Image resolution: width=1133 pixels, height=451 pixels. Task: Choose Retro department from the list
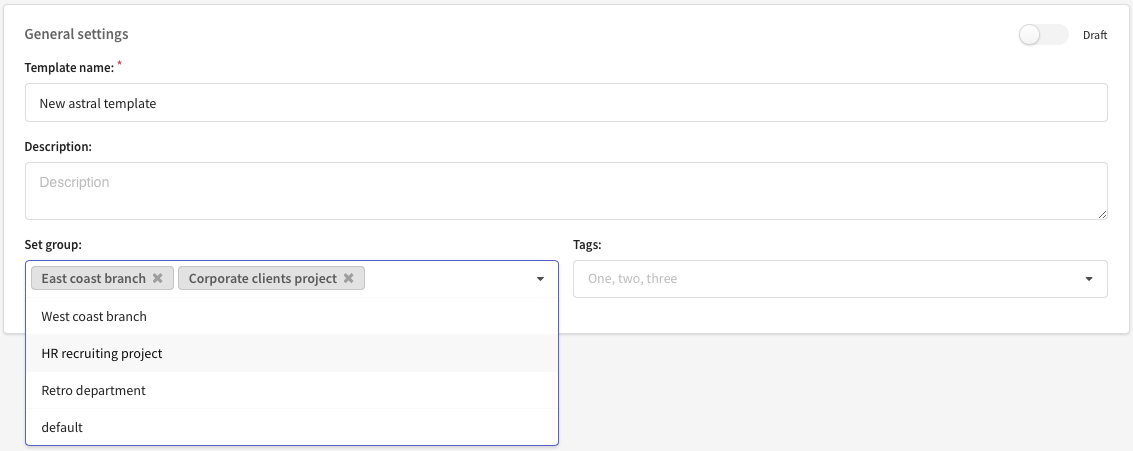tap(292, 390)
